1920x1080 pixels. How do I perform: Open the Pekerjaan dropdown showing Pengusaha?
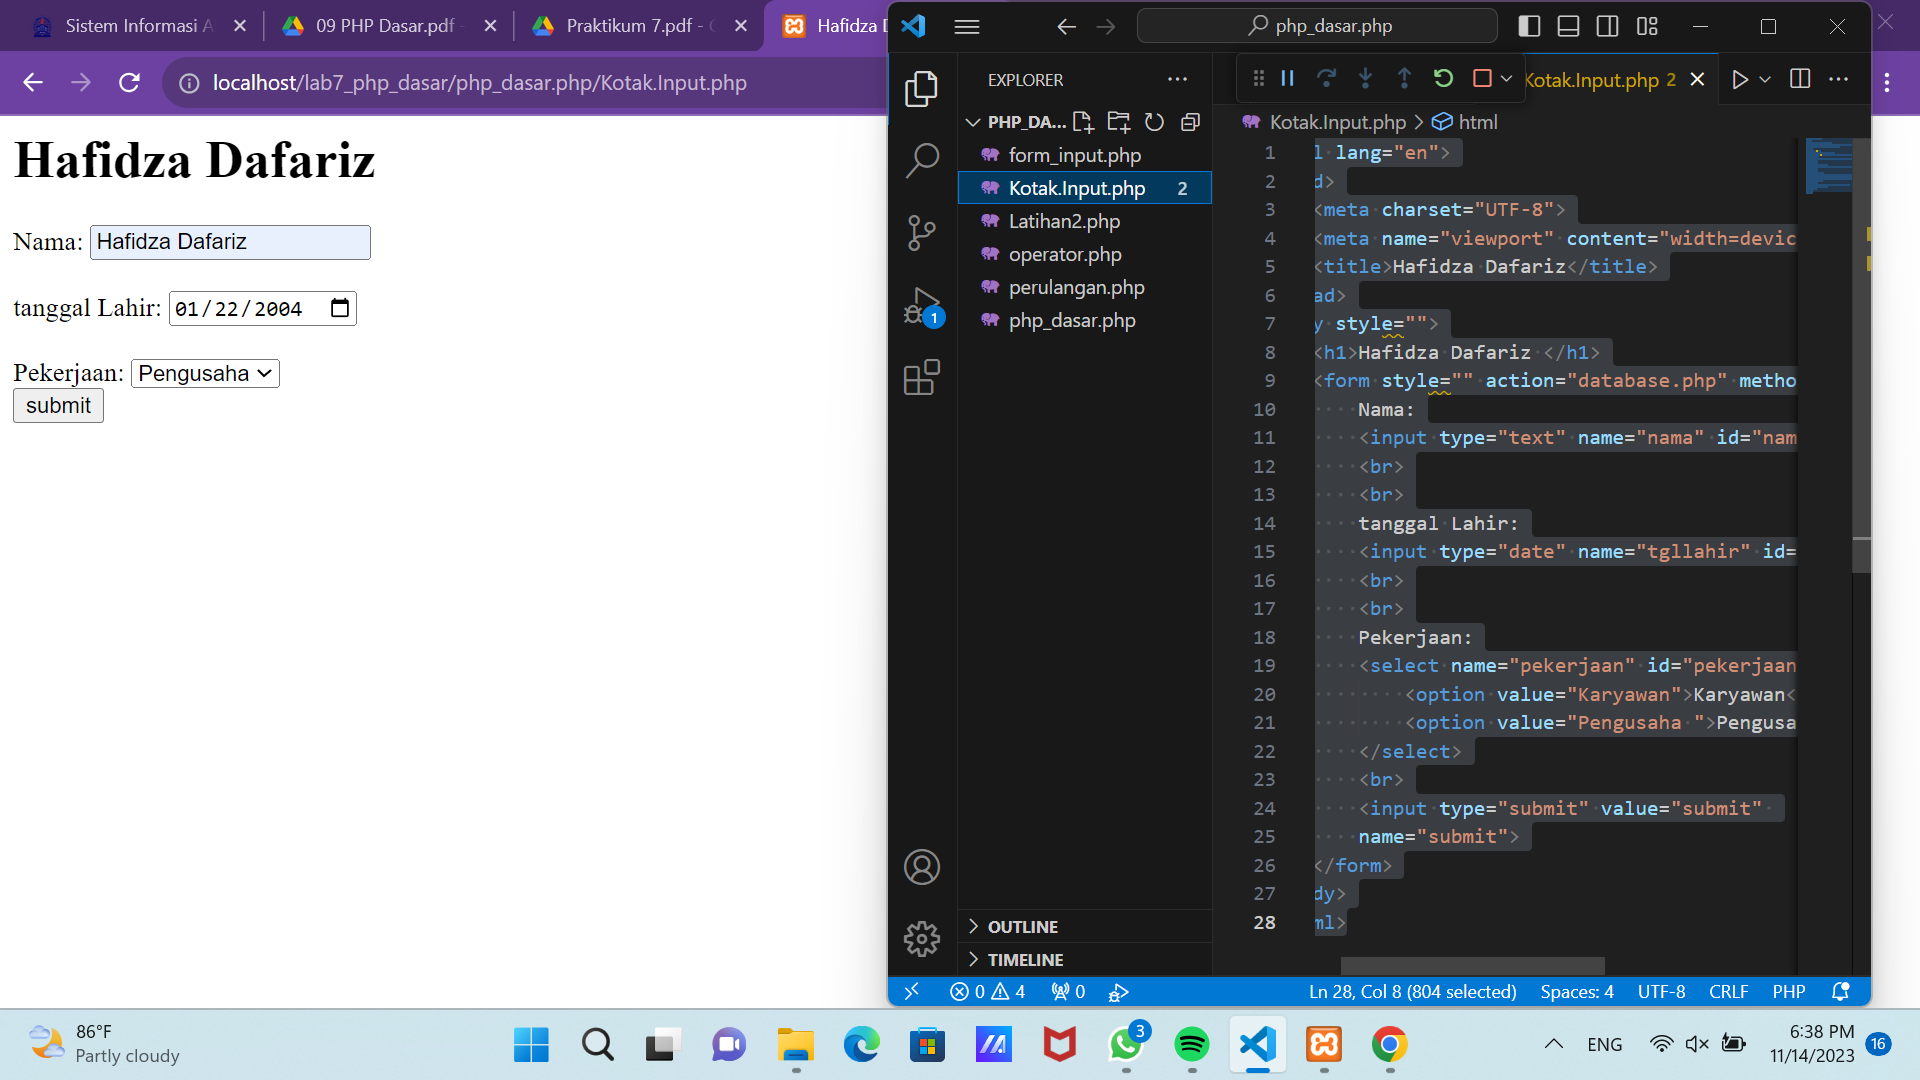point(205,373)
